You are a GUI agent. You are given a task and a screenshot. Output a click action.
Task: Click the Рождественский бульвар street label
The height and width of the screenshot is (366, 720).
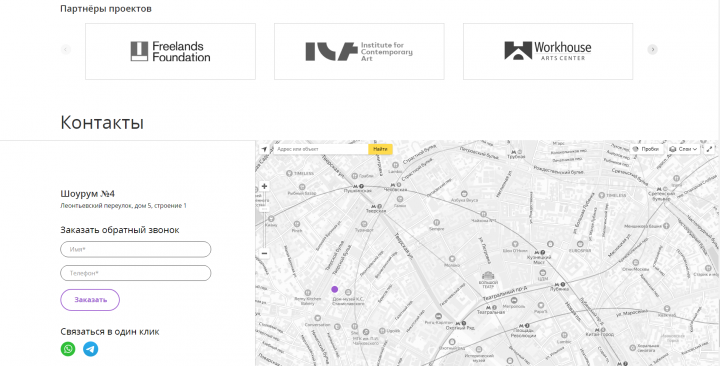(x=558, y=170)
